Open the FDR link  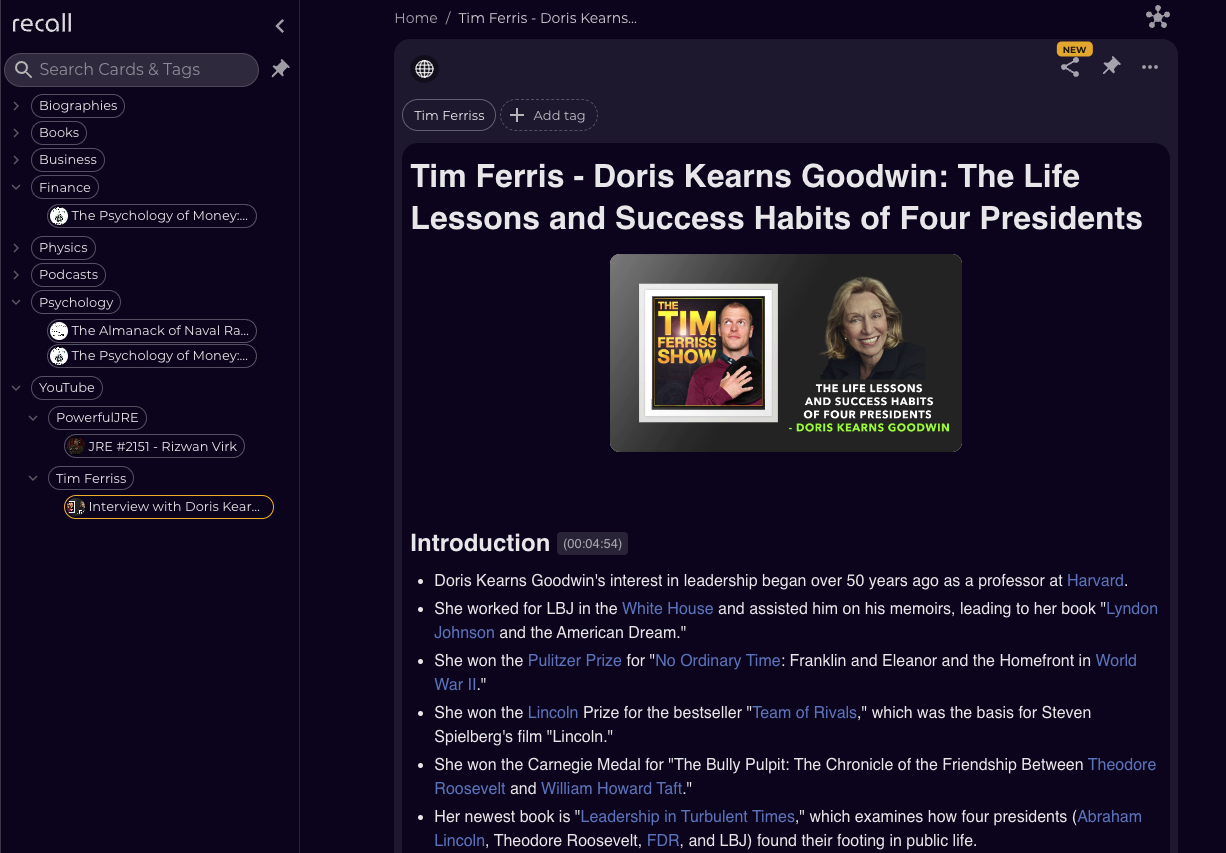(663, 840)
